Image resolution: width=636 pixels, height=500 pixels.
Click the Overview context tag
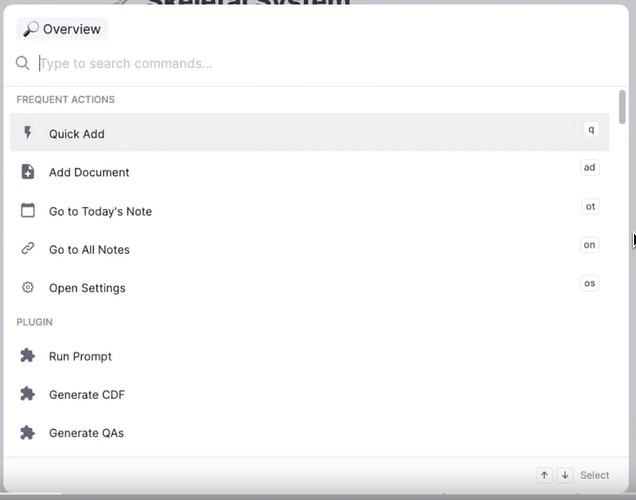click(62, 29)
